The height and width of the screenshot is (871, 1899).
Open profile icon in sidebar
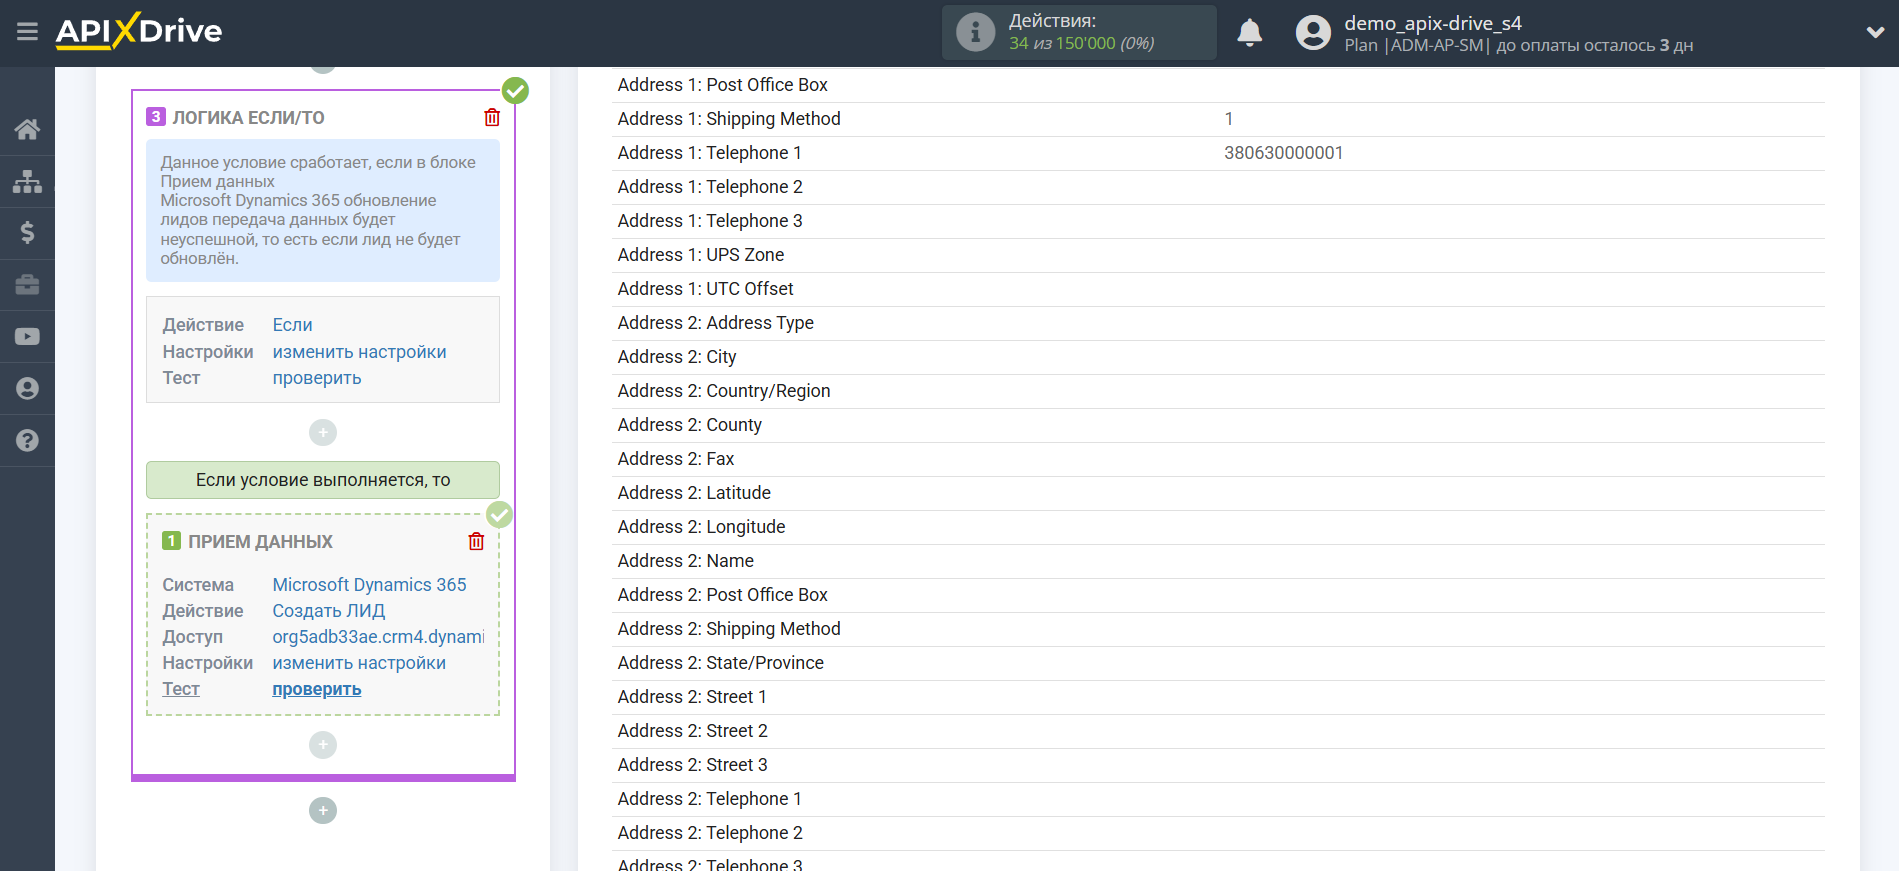tap(27, 389)
